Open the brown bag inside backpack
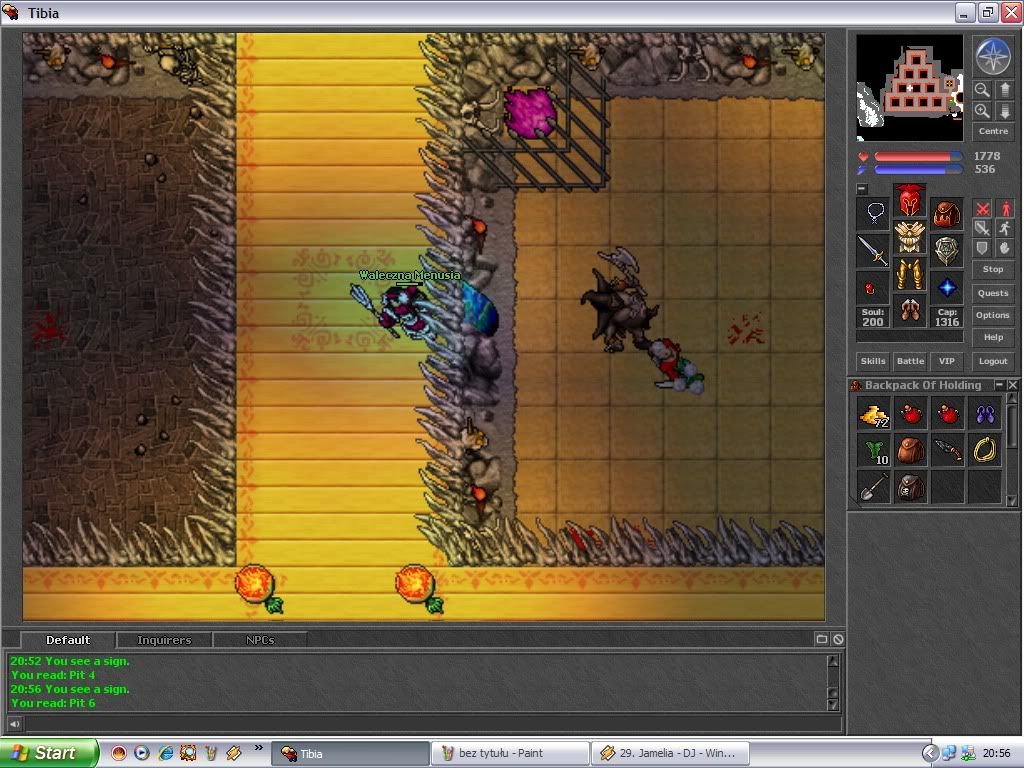The height and width of the screenshot is (768, 1024). (x=910, y=451)
